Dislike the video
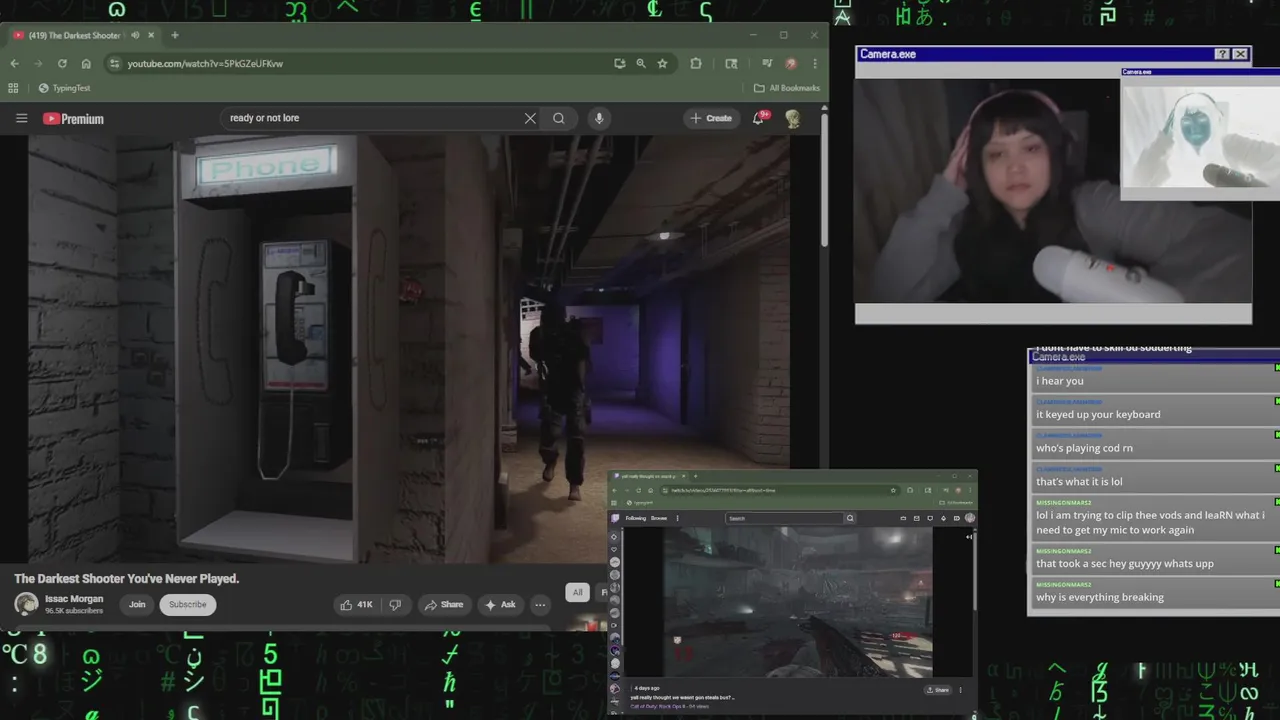Viewport: 1280px width, 720px height. (395, 604)
